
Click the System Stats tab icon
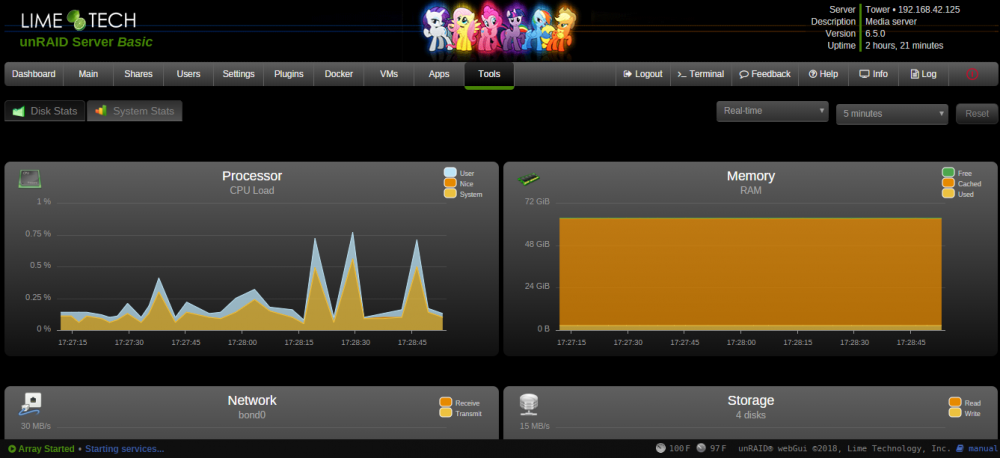[x=101, y=110]
